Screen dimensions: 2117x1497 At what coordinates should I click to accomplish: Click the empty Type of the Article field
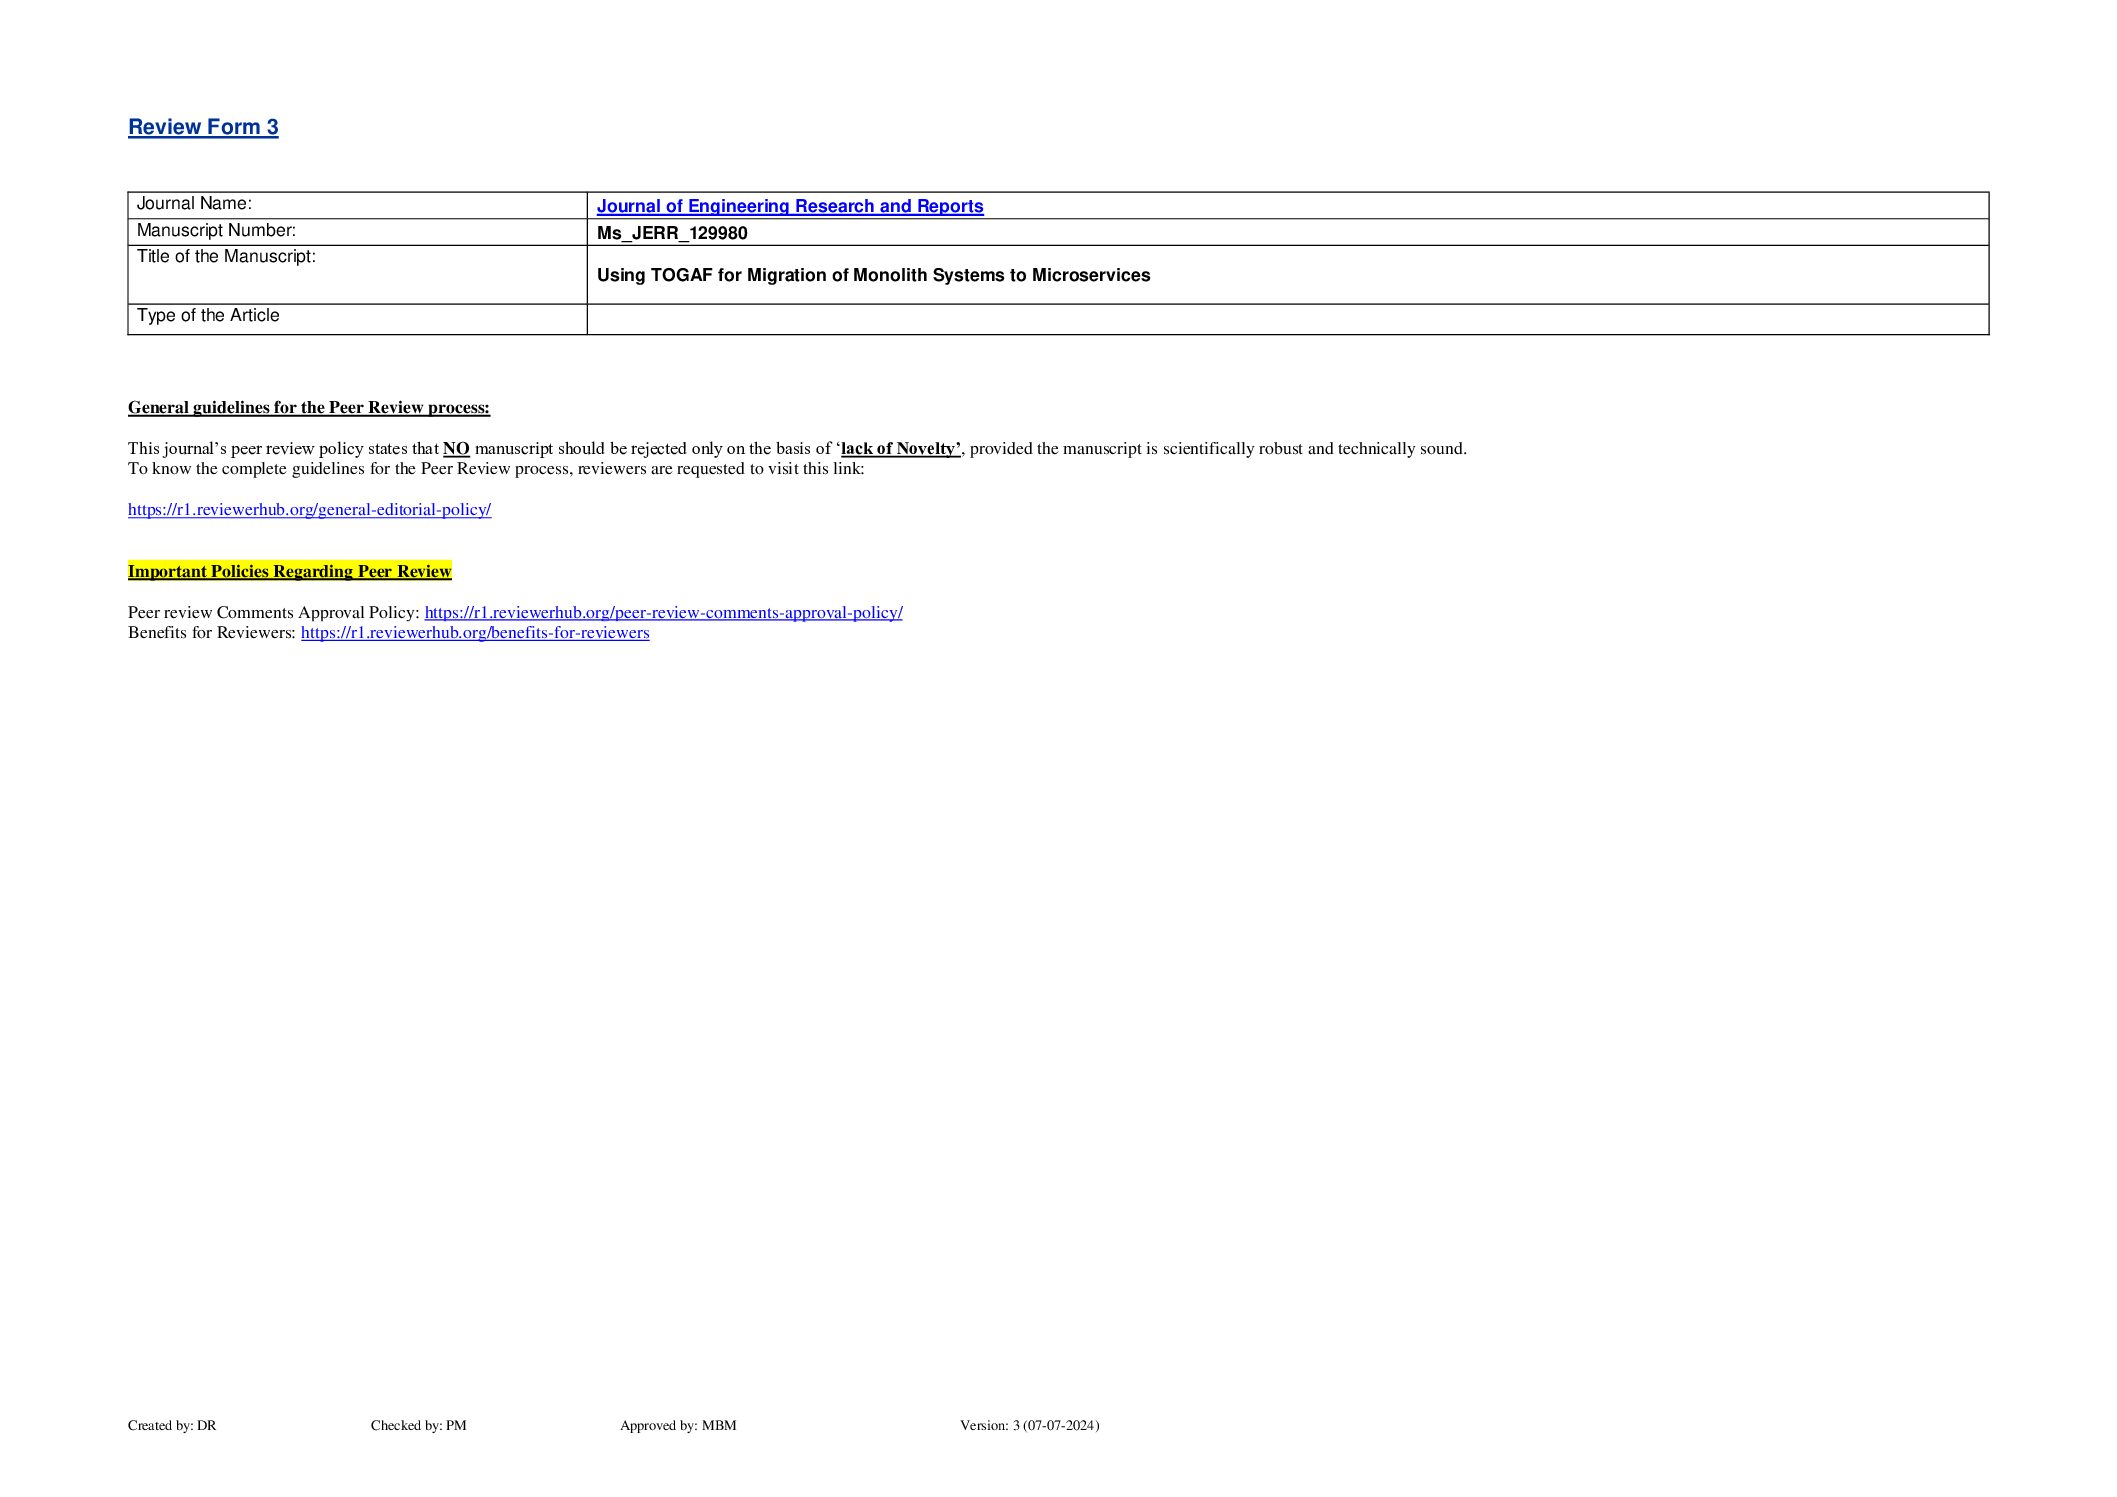click(1286, 319)
